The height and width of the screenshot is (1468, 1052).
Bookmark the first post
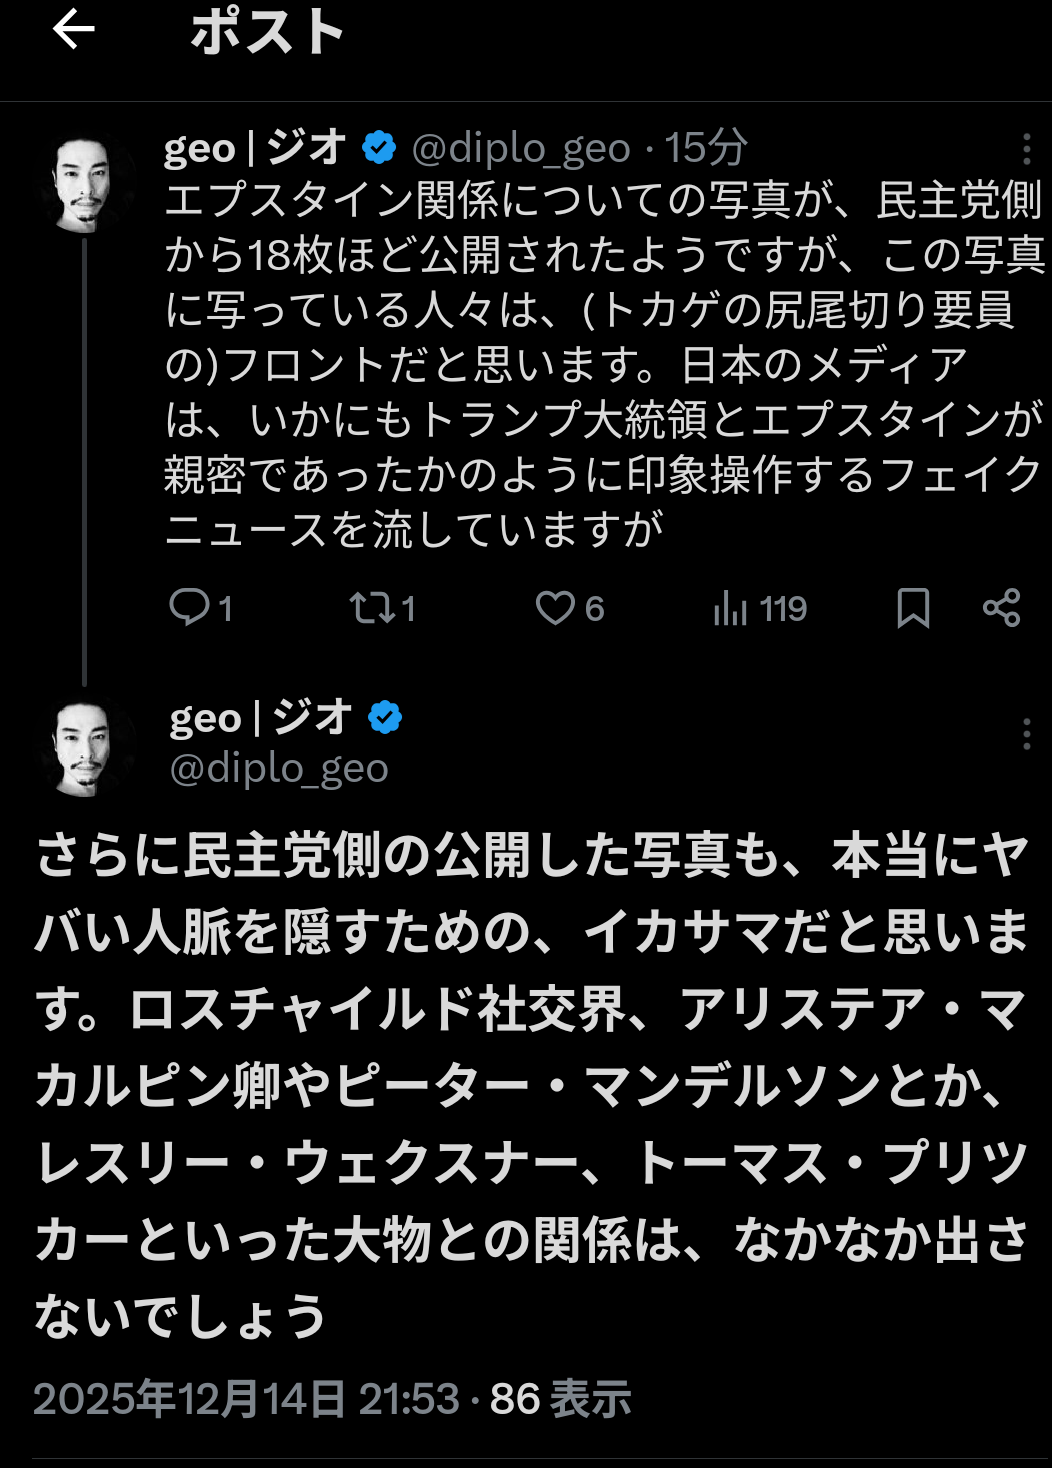912,607
